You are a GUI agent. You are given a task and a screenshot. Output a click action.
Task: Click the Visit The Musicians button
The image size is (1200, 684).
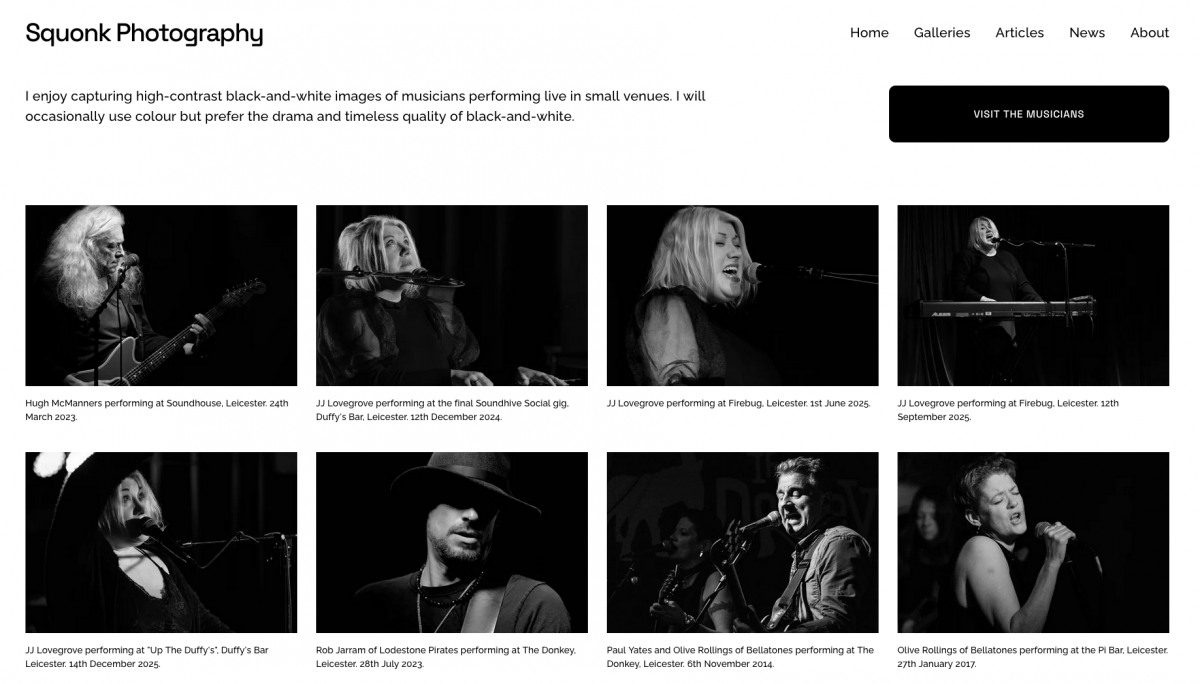point(1029,114)
